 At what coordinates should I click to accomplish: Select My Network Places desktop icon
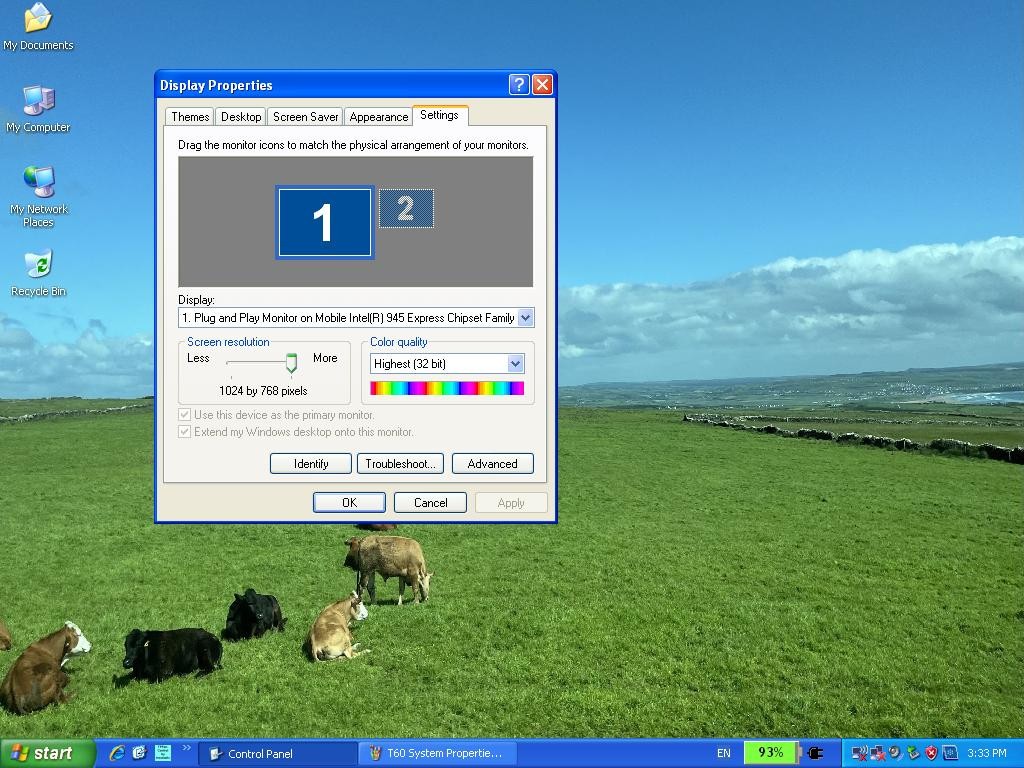coord(39,196)
